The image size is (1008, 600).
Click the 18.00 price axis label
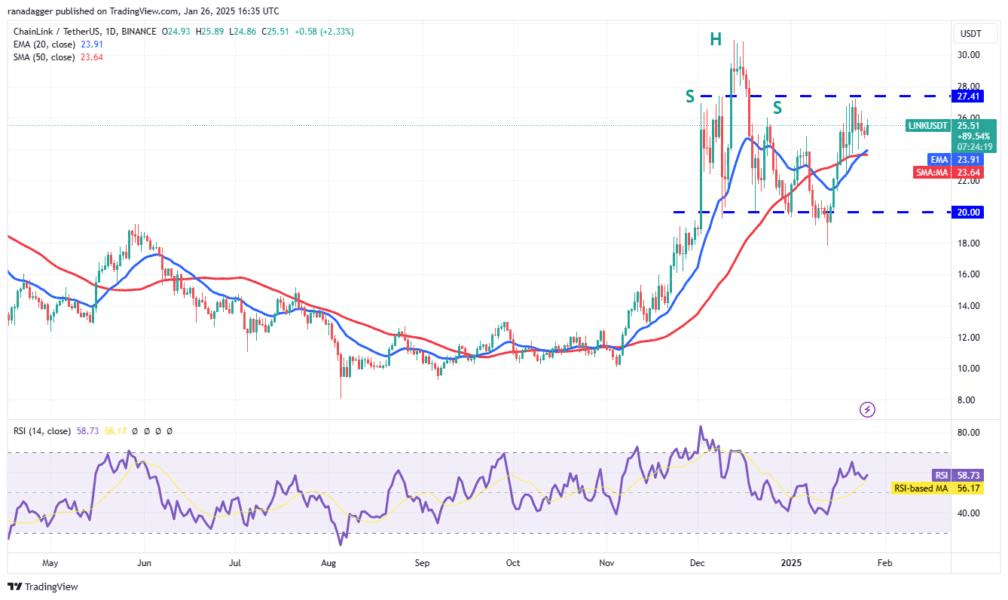point(969,244)
